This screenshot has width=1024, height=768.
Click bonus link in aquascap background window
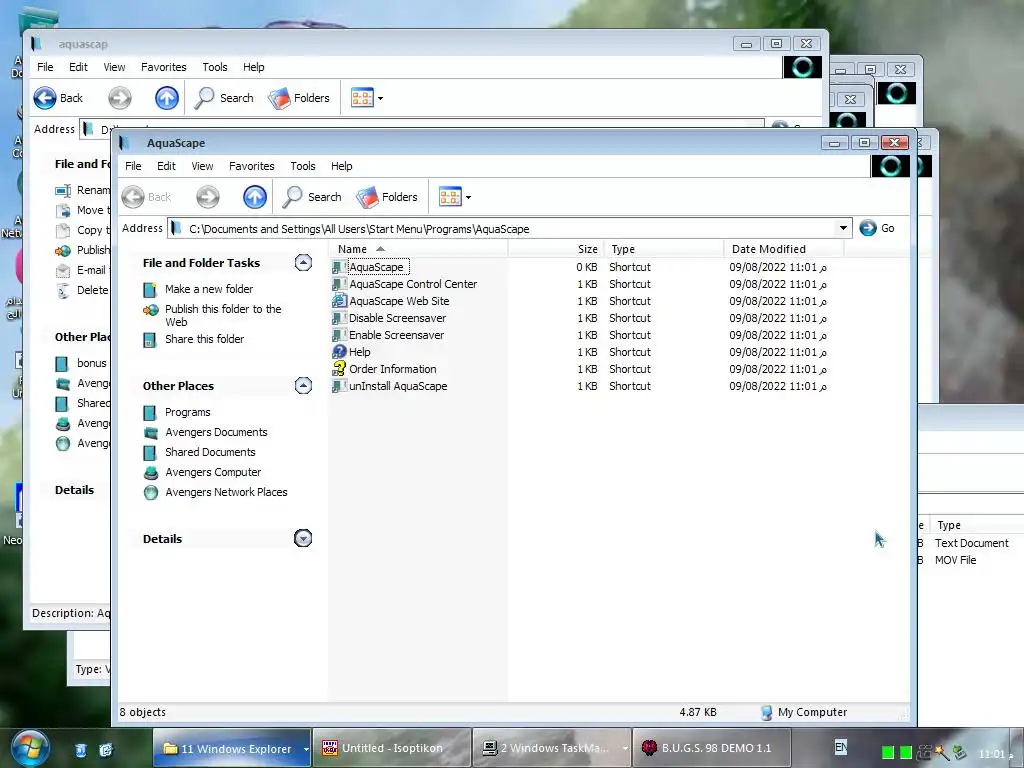pyautogui.click(x=91, y=363)
